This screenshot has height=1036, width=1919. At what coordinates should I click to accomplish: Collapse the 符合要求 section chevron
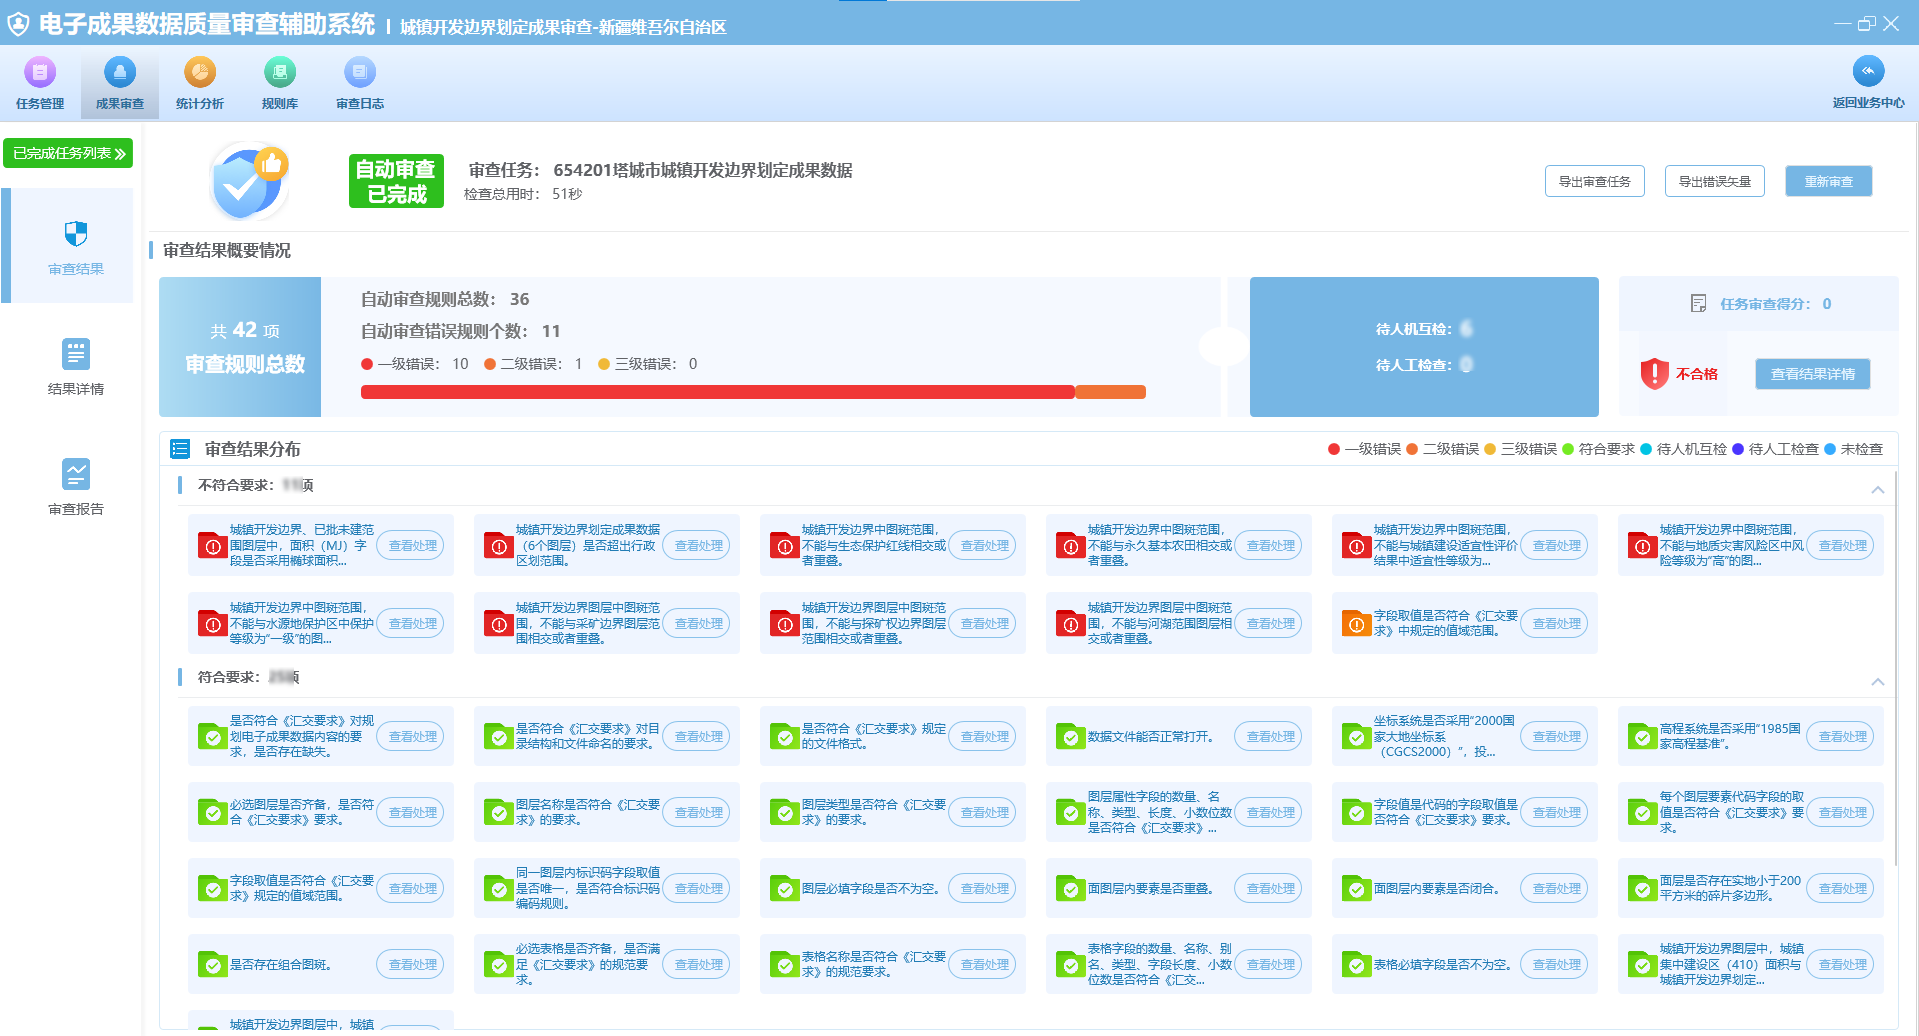coord(1878,682)
